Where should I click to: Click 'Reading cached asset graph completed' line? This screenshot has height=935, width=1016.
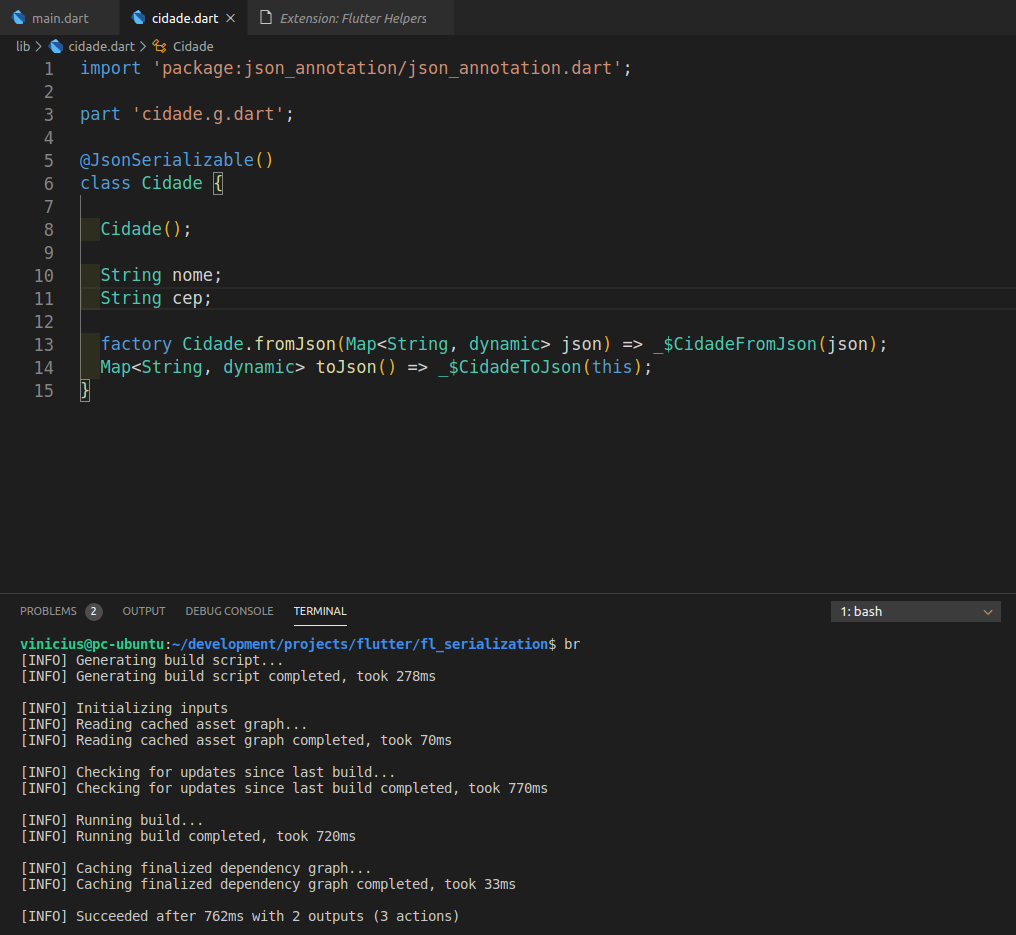pyautogui.click(x=237, y=740)
